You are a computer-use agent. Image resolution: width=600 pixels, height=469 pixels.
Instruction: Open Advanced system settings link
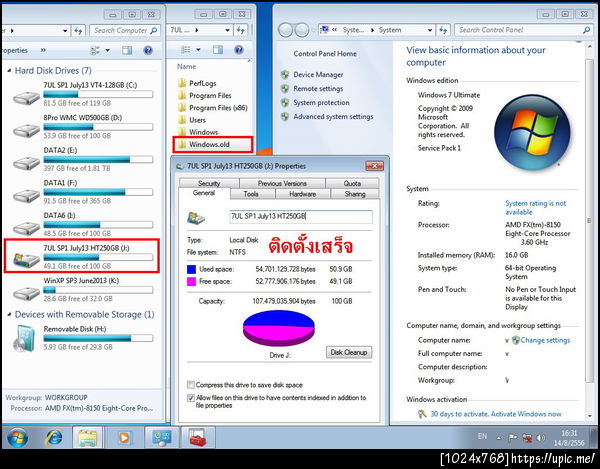(333, 117)
